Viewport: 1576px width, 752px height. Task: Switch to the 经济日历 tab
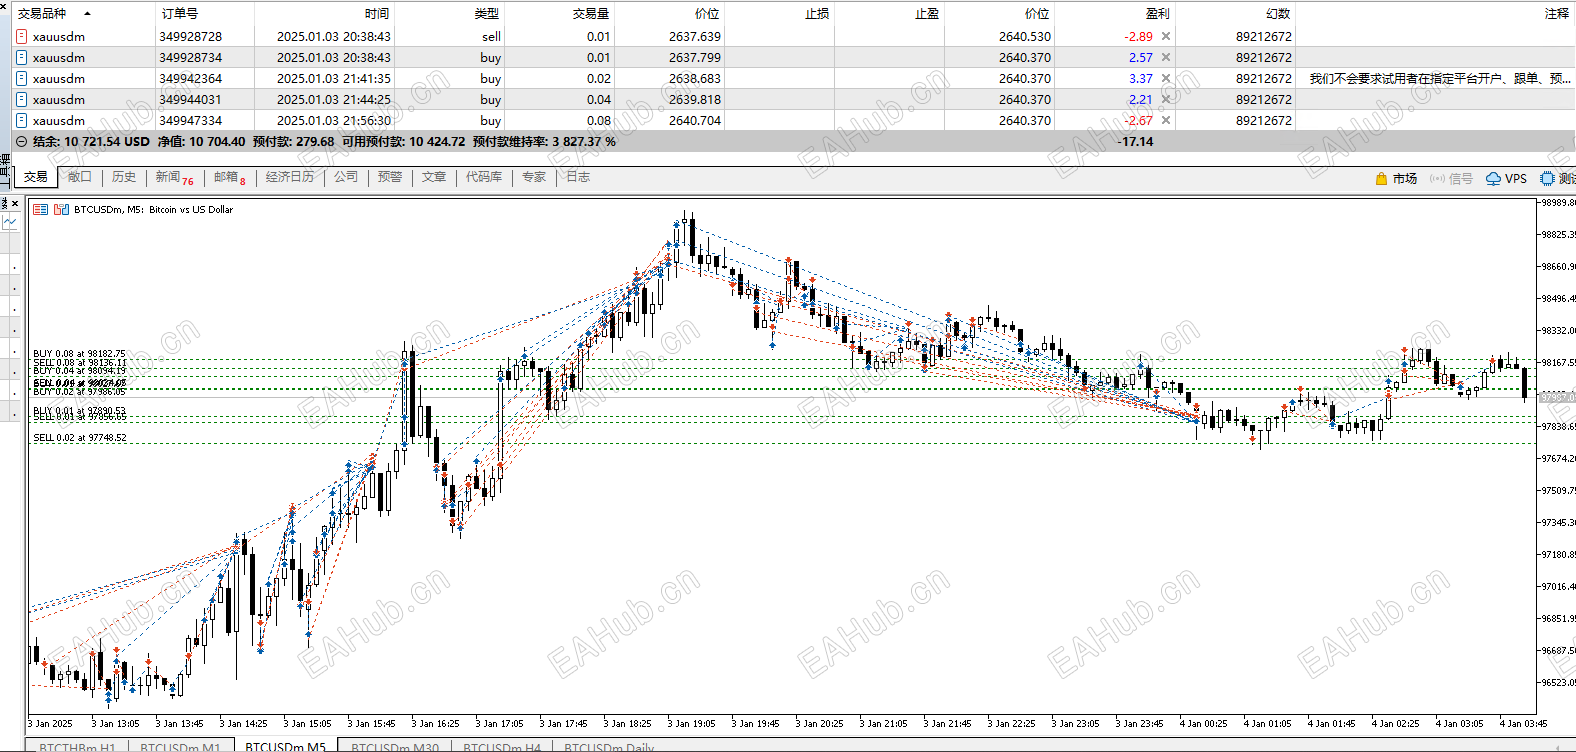pos(290,177)
